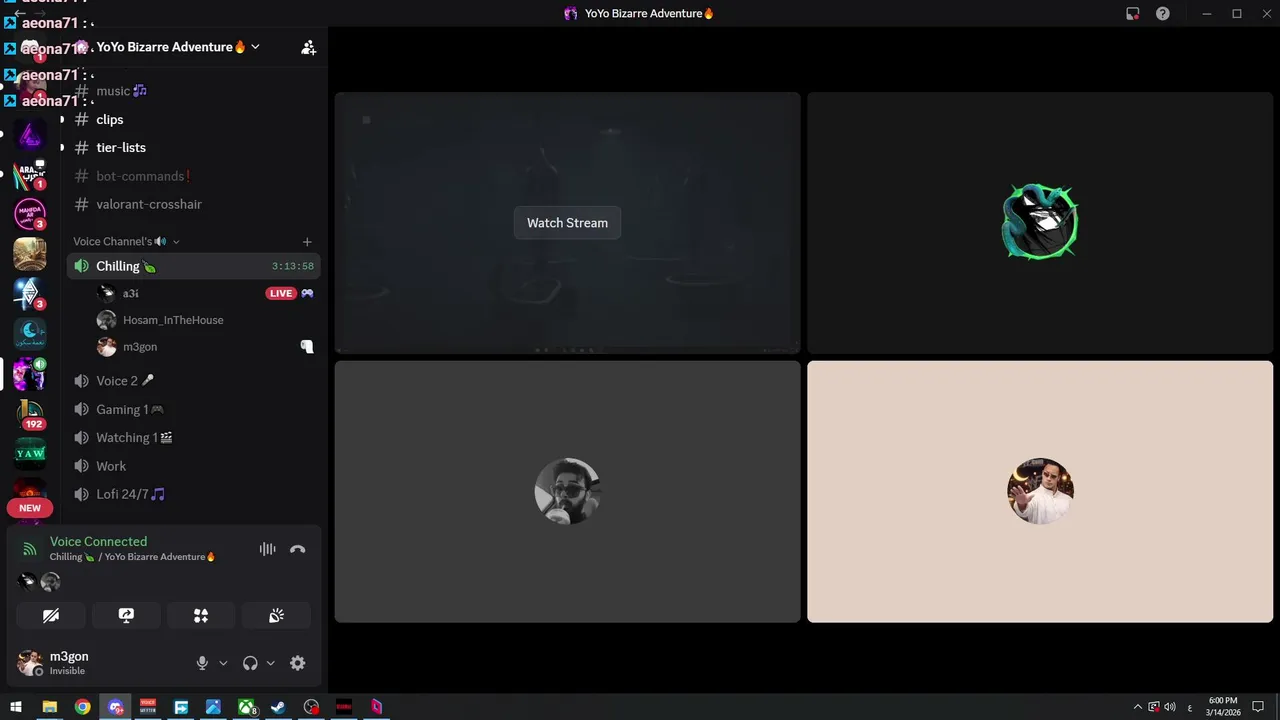Click the LIVE badge next to a3i
The height and width of the screenshot is (720, 1280).
(x=281, y=293)
